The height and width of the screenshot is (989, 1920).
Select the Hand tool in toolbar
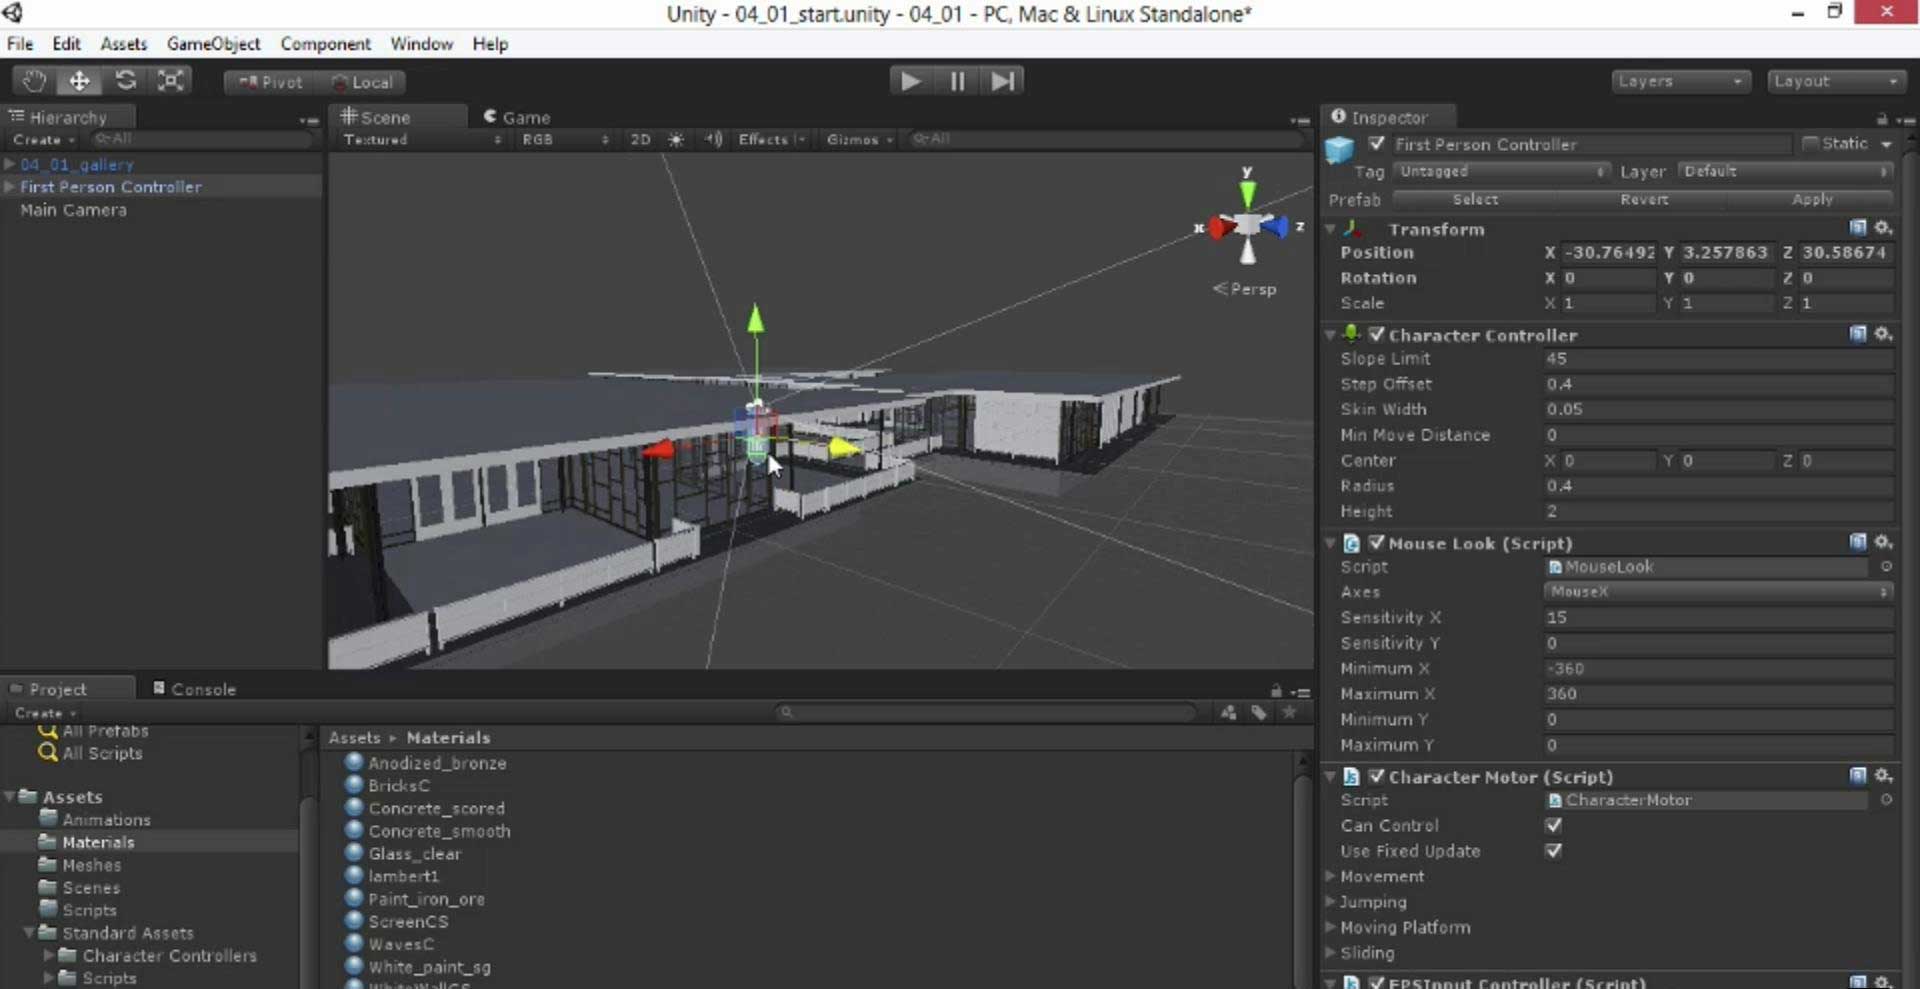[x=34, y=81]
